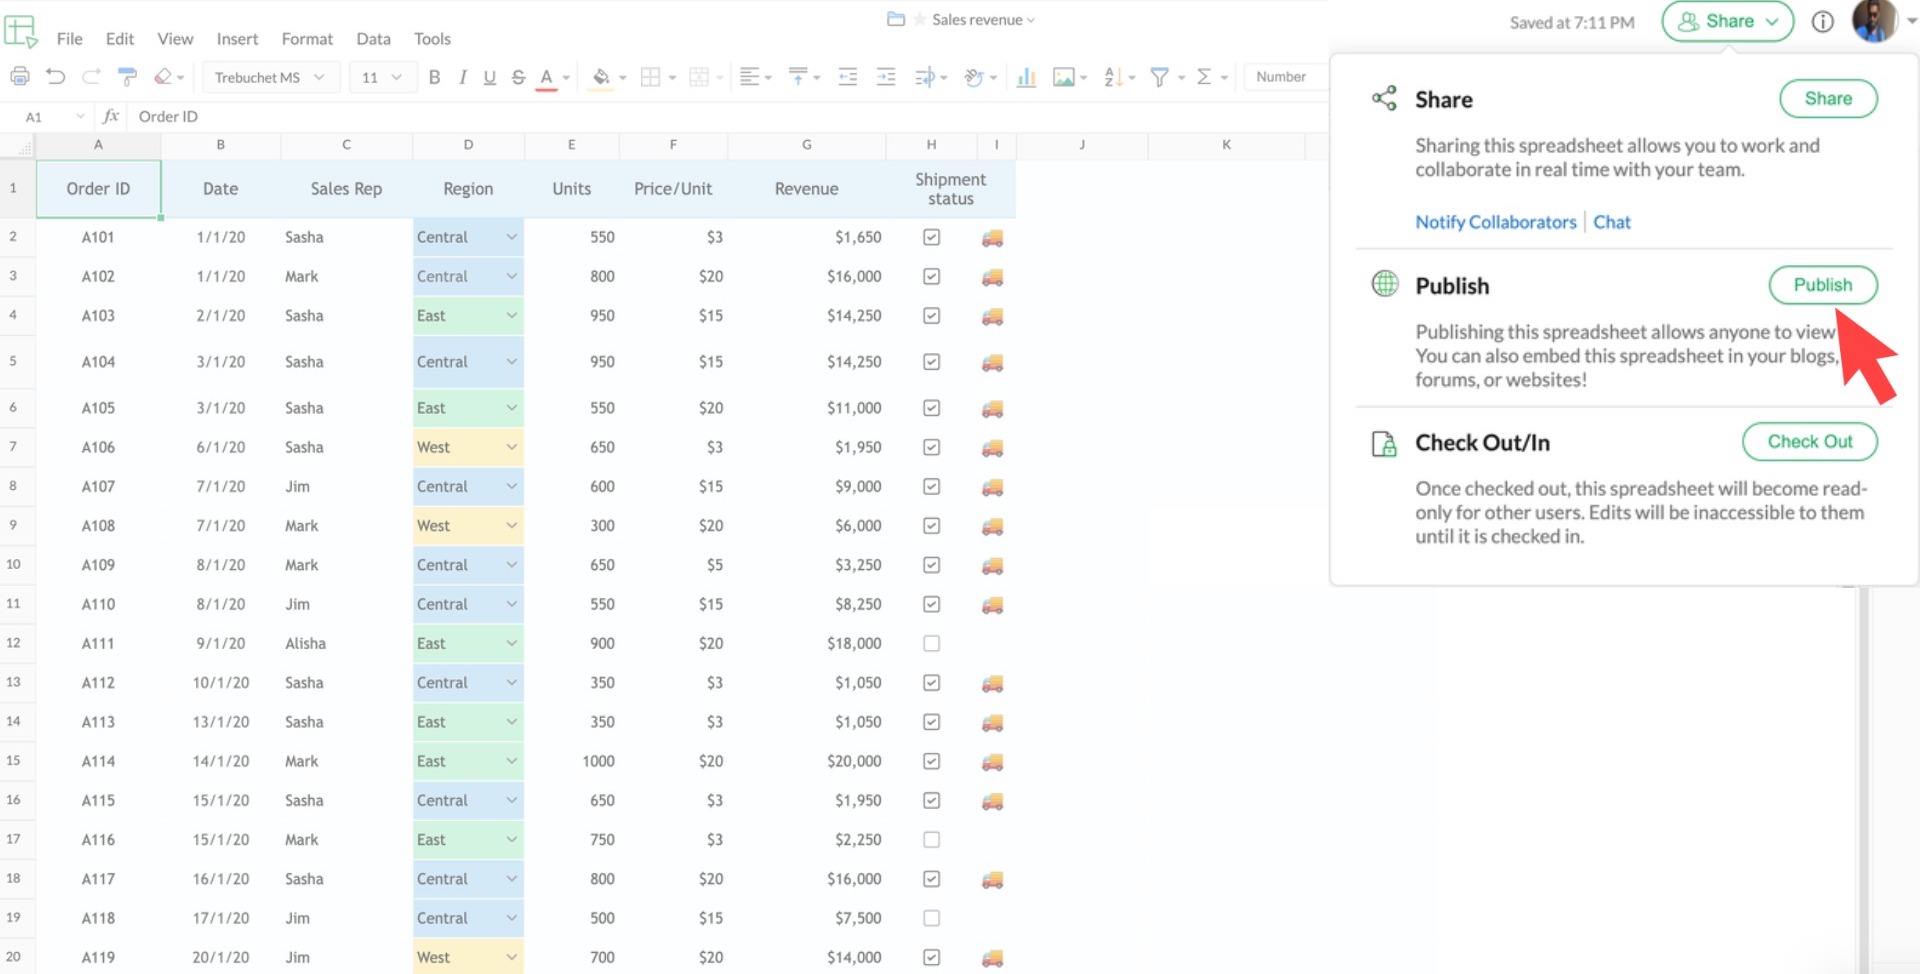Screen dimensions: 1920x974
Task: Insert a chart using chart icon
Action: click(x=1026, y=77)
